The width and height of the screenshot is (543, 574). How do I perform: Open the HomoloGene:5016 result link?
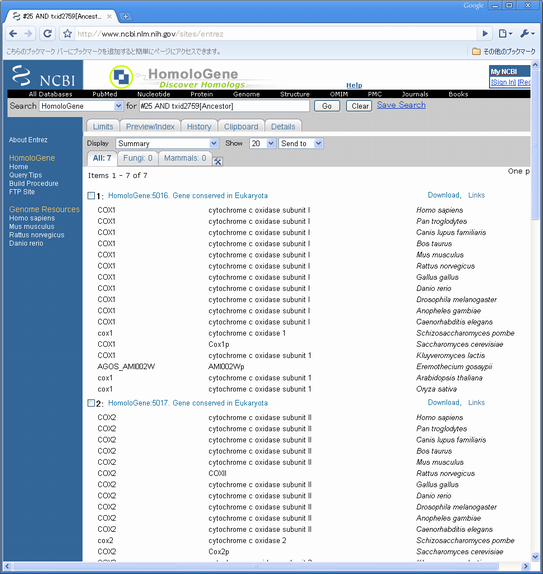(x=188, y=195)
